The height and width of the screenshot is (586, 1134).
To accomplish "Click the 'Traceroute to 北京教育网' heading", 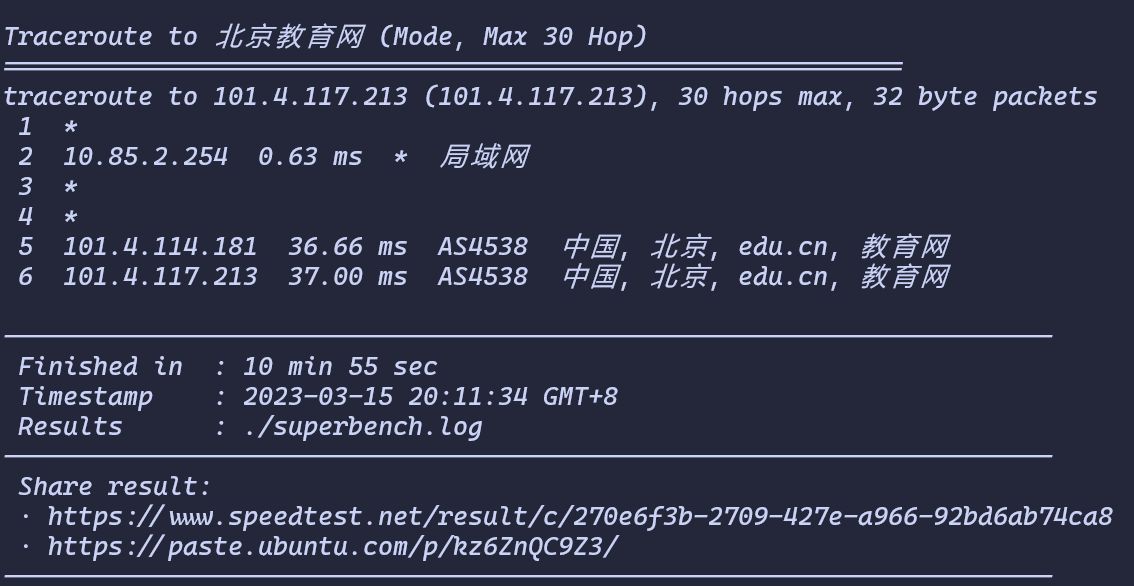I will (184, 36).
